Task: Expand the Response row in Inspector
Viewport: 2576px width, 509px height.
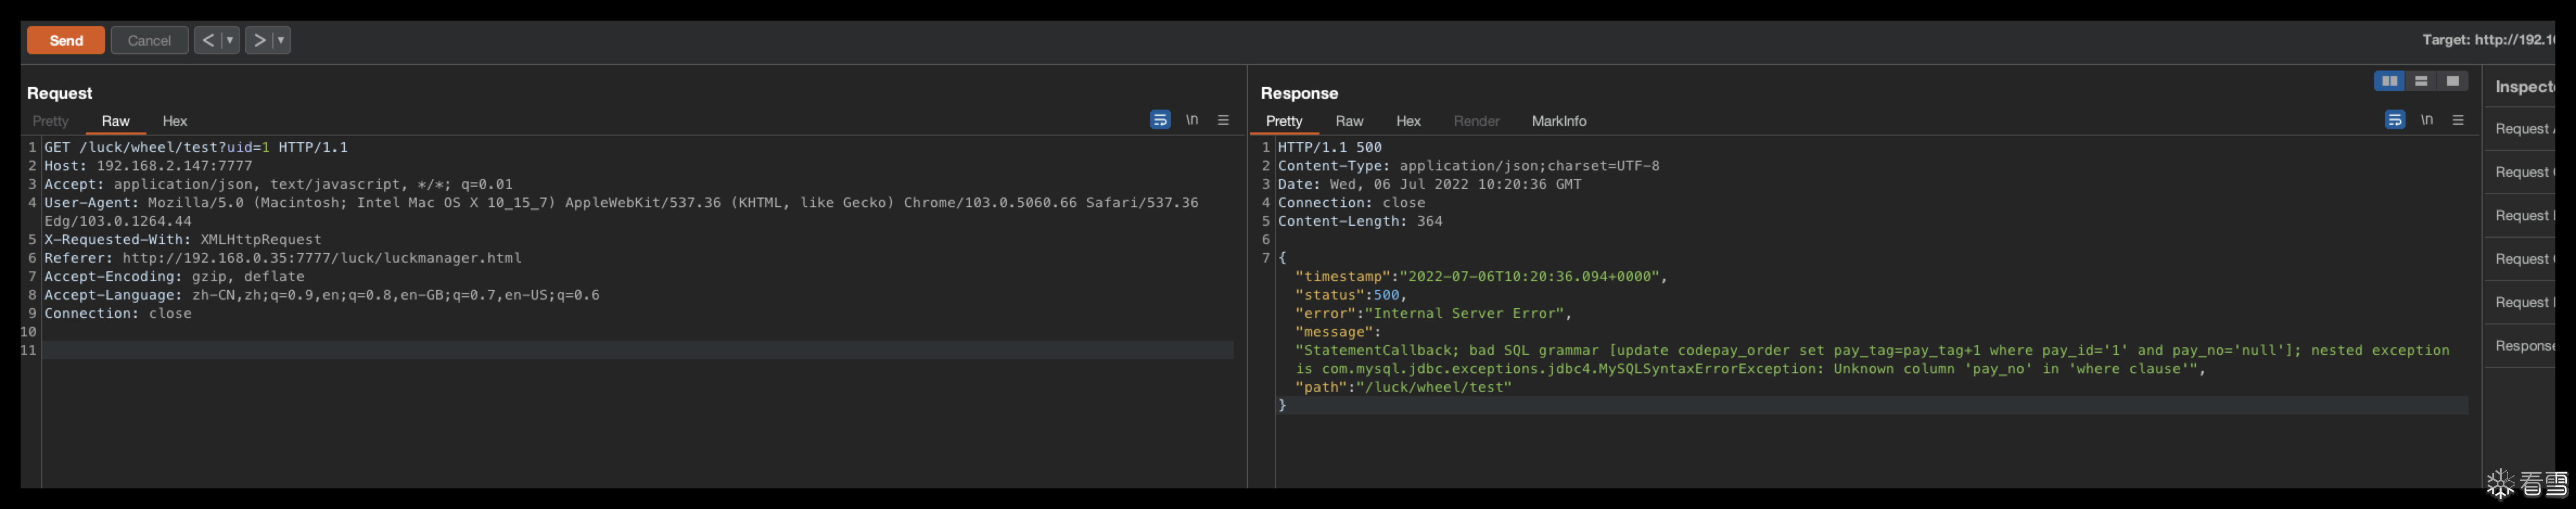Action: click(2520, 346)
